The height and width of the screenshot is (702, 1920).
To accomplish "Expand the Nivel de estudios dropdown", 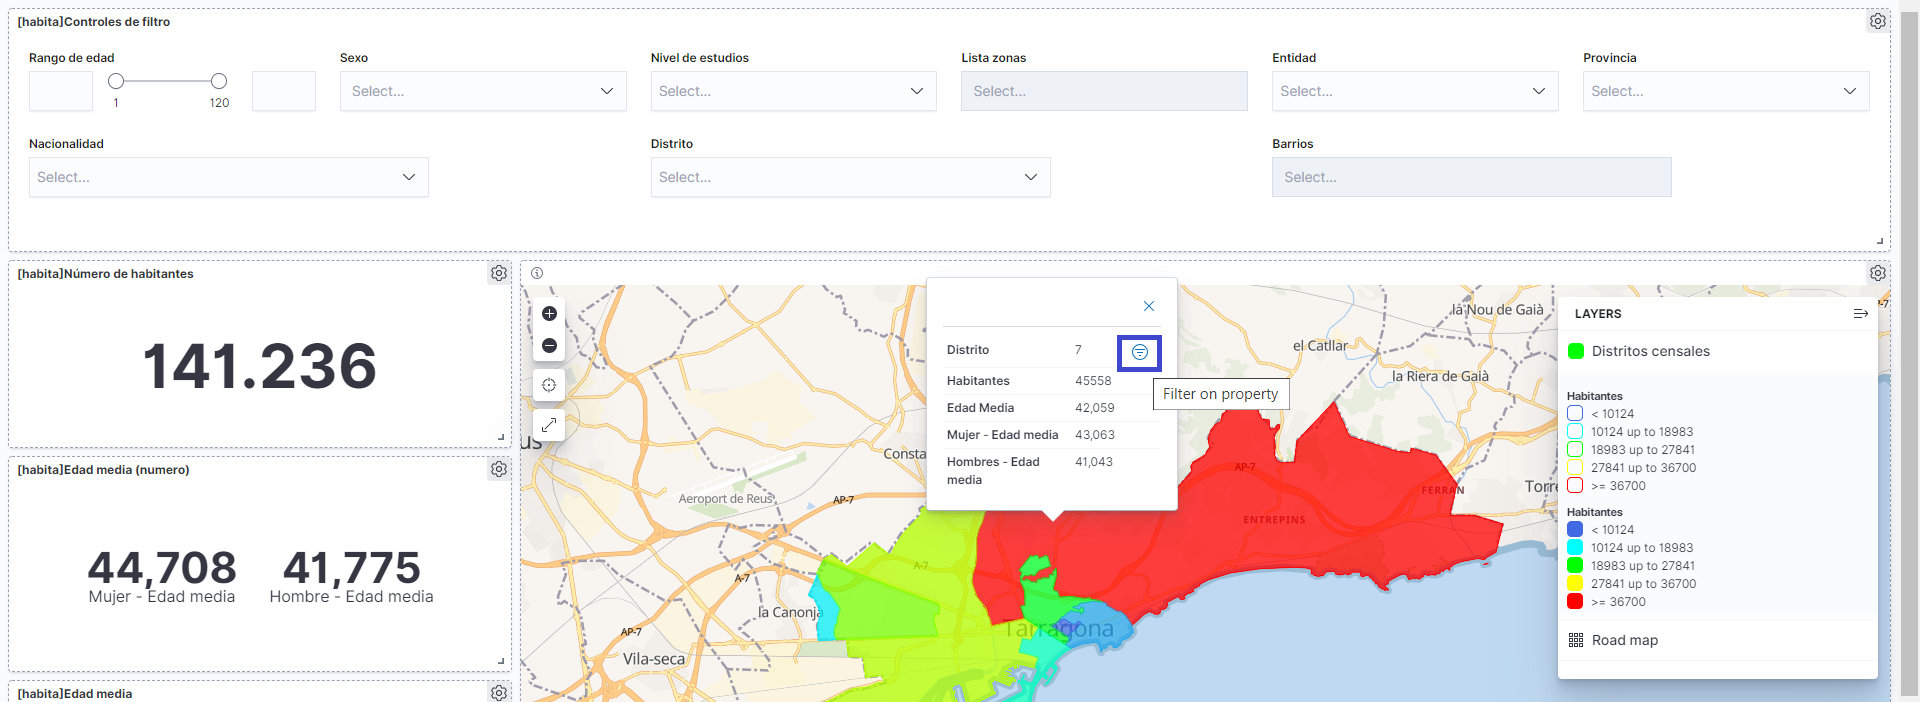I will [x=792, y=91].
